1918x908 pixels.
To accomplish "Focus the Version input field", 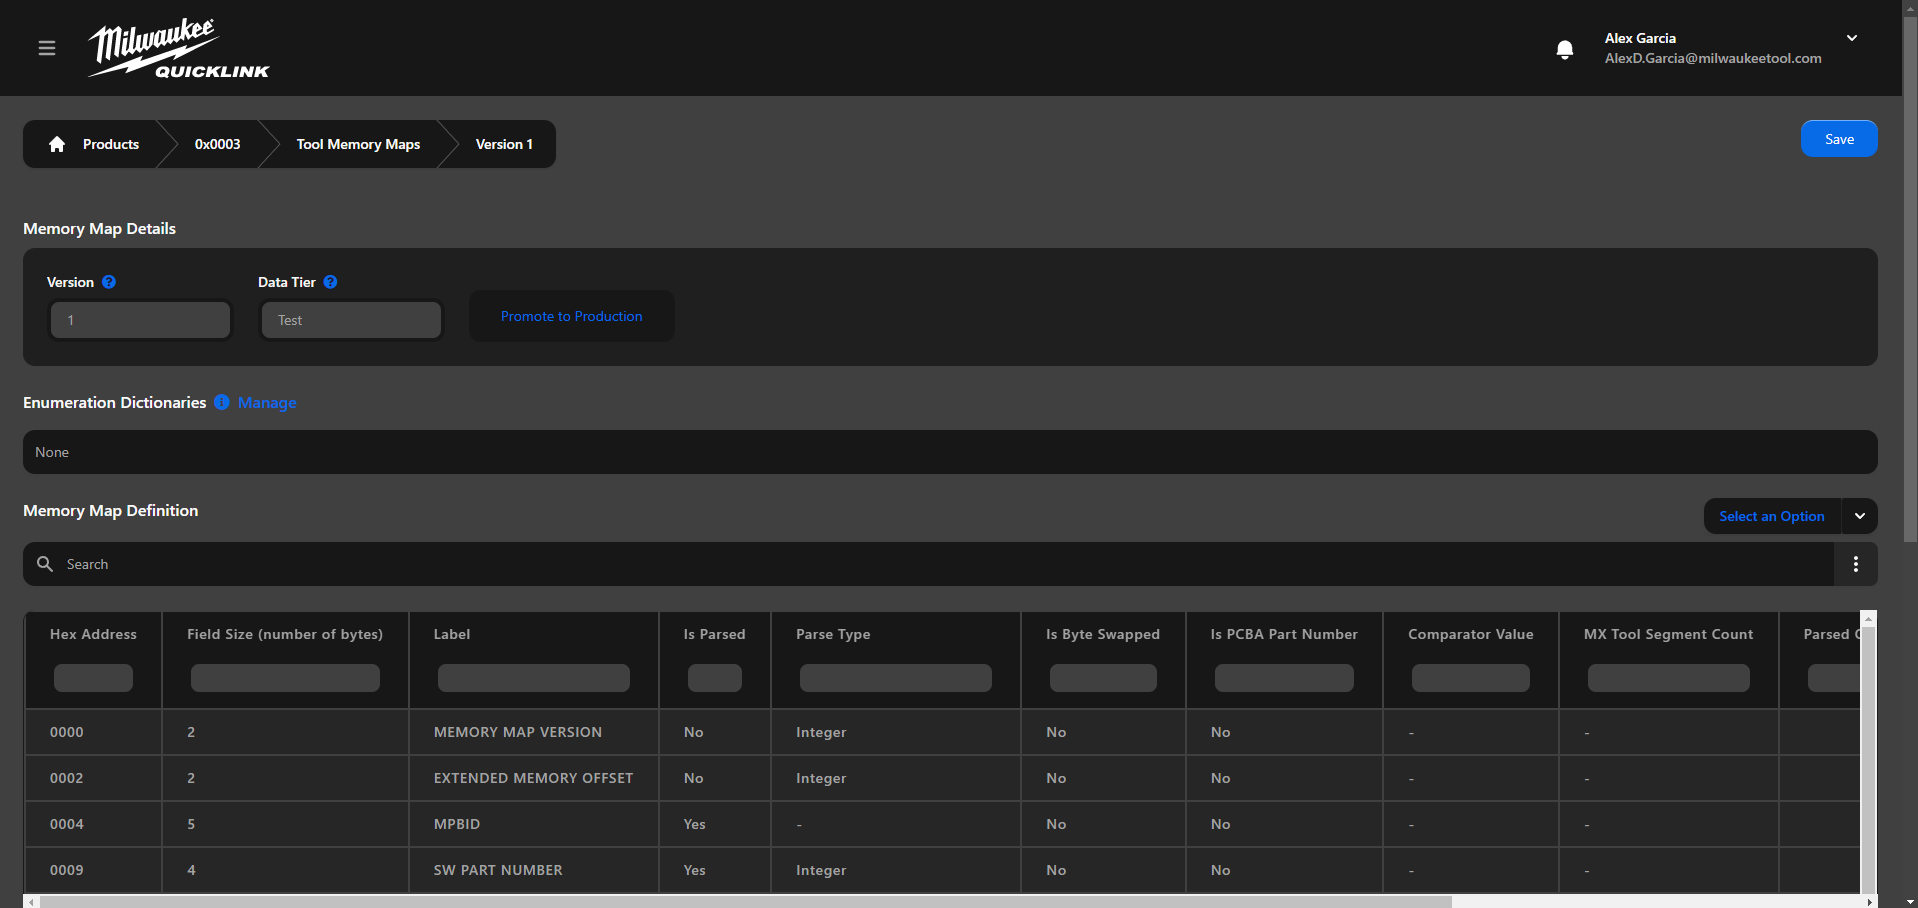I will 141,320.
